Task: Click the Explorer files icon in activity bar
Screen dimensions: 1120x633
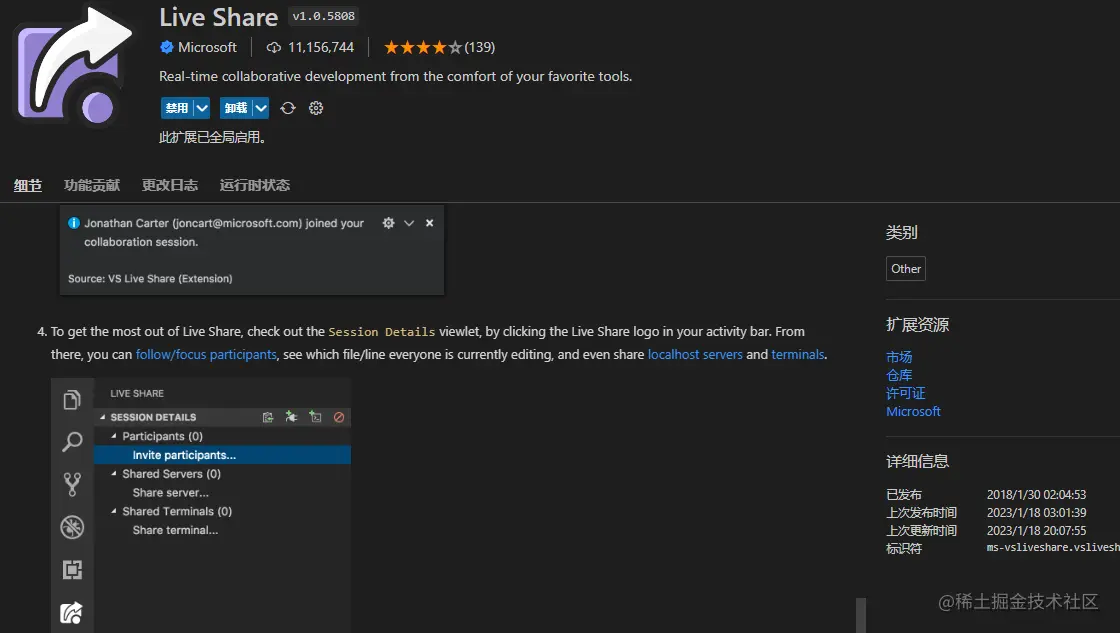Action: (x=72, y=399)
